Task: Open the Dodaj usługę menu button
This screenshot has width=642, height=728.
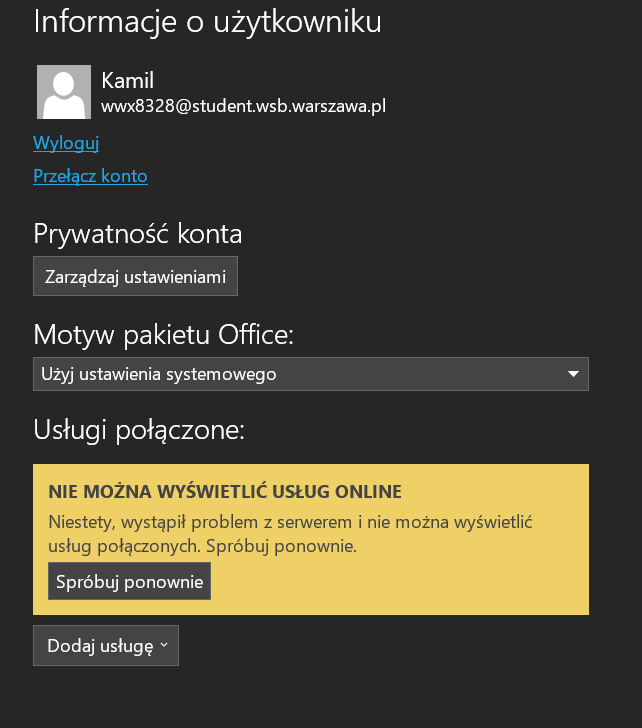Action: coord(106,646)
